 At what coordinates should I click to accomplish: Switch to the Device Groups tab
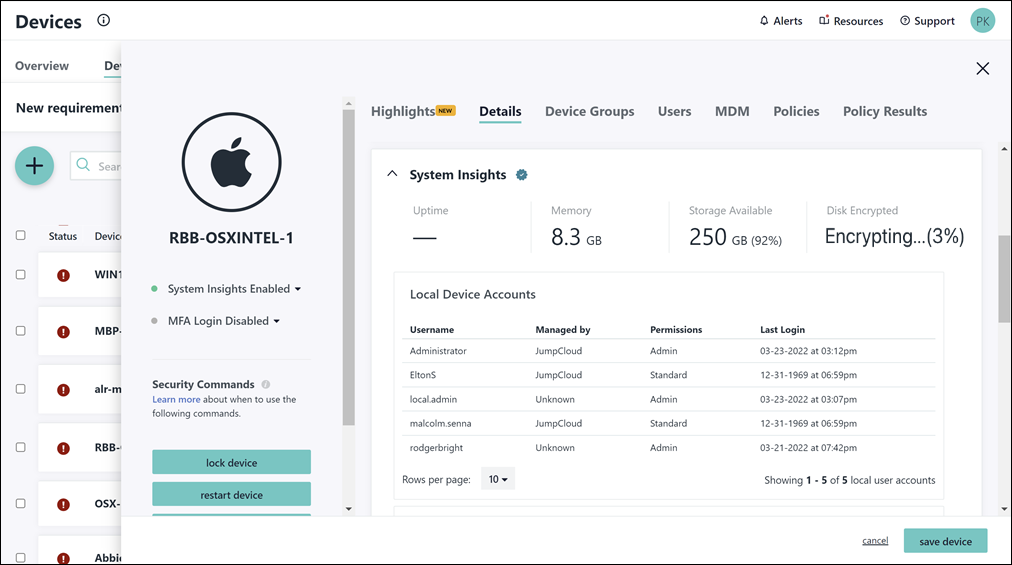(589, 111)
